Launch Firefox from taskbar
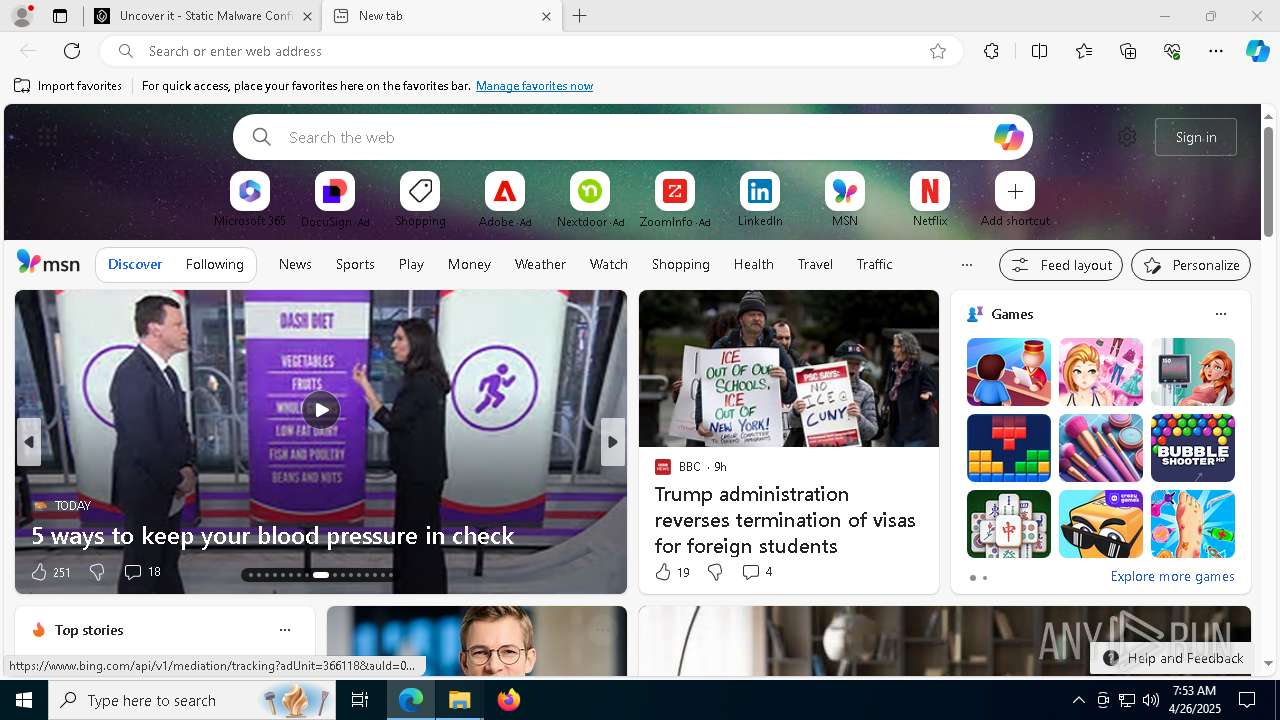1280x720 pixels. point(509,700)
